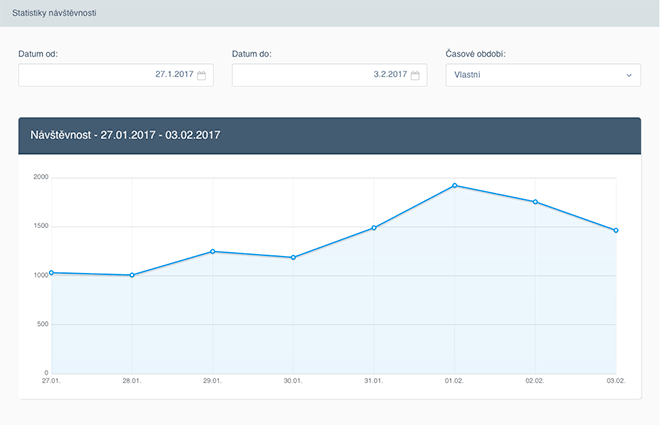
Task: Click the 29.01. x-axis label
Action: coord(213,381)
